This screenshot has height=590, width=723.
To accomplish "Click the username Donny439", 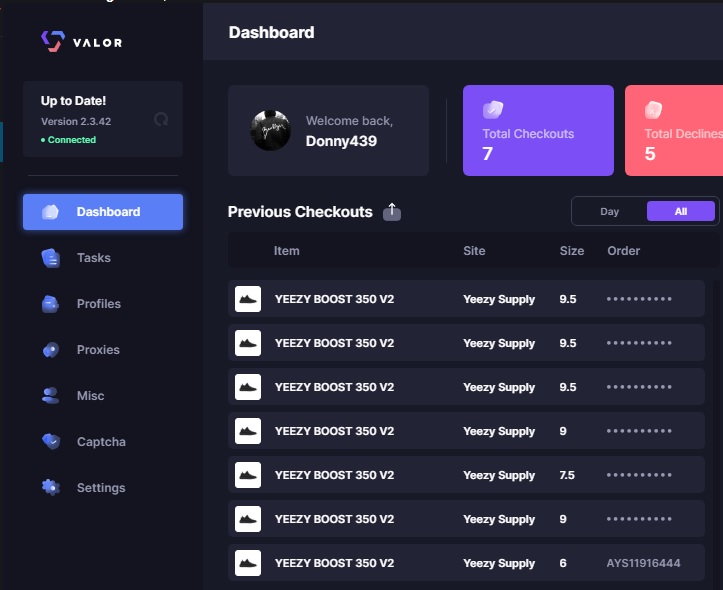I will [x=341, y=141].
